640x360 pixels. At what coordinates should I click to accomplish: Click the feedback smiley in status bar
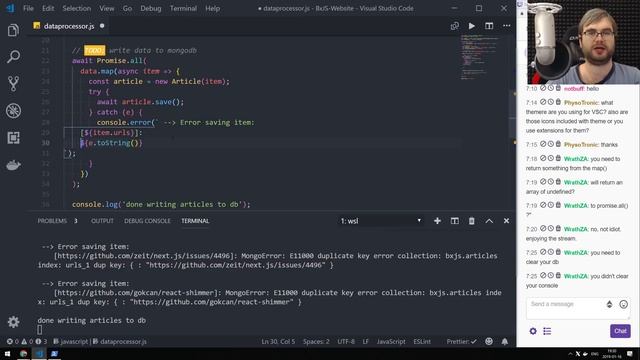[x=489, y=342]
